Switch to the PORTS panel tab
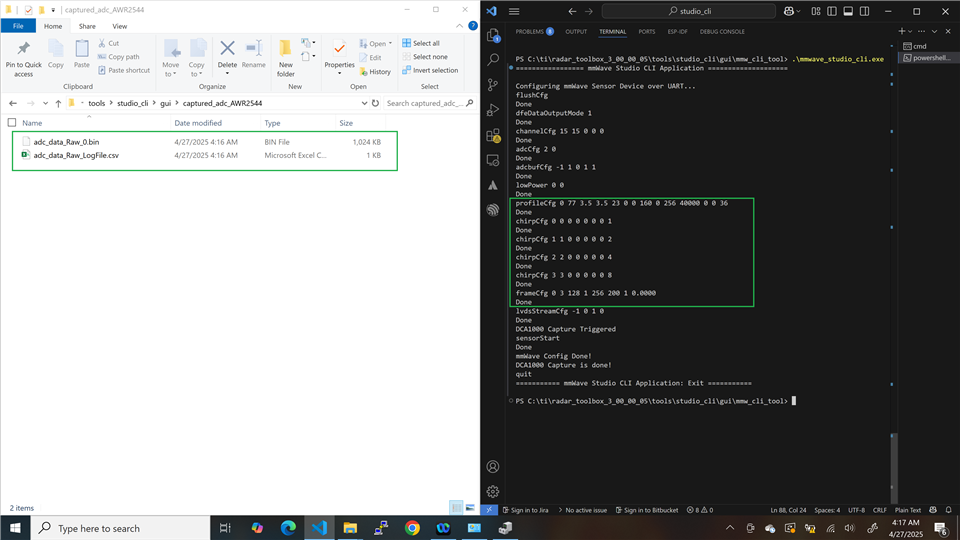This screenshot has height=540, width=960. tap(647, 31)
